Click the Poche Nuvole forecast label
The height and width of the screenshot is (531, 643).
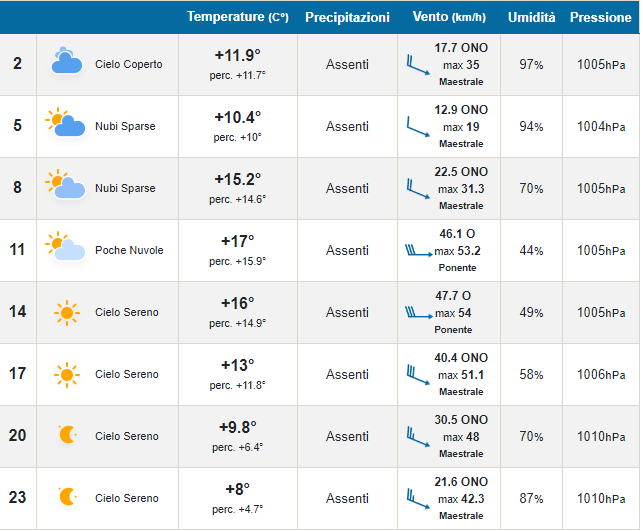coord(129,250)
